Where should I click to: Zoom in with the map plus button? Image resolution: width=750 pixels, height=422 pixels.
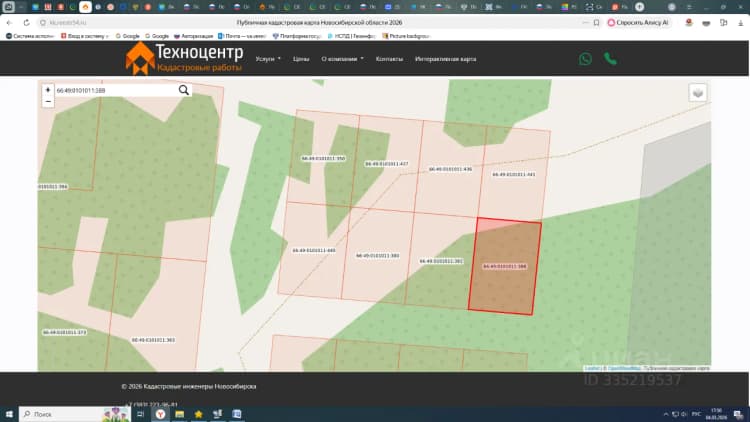click(48, 90)
